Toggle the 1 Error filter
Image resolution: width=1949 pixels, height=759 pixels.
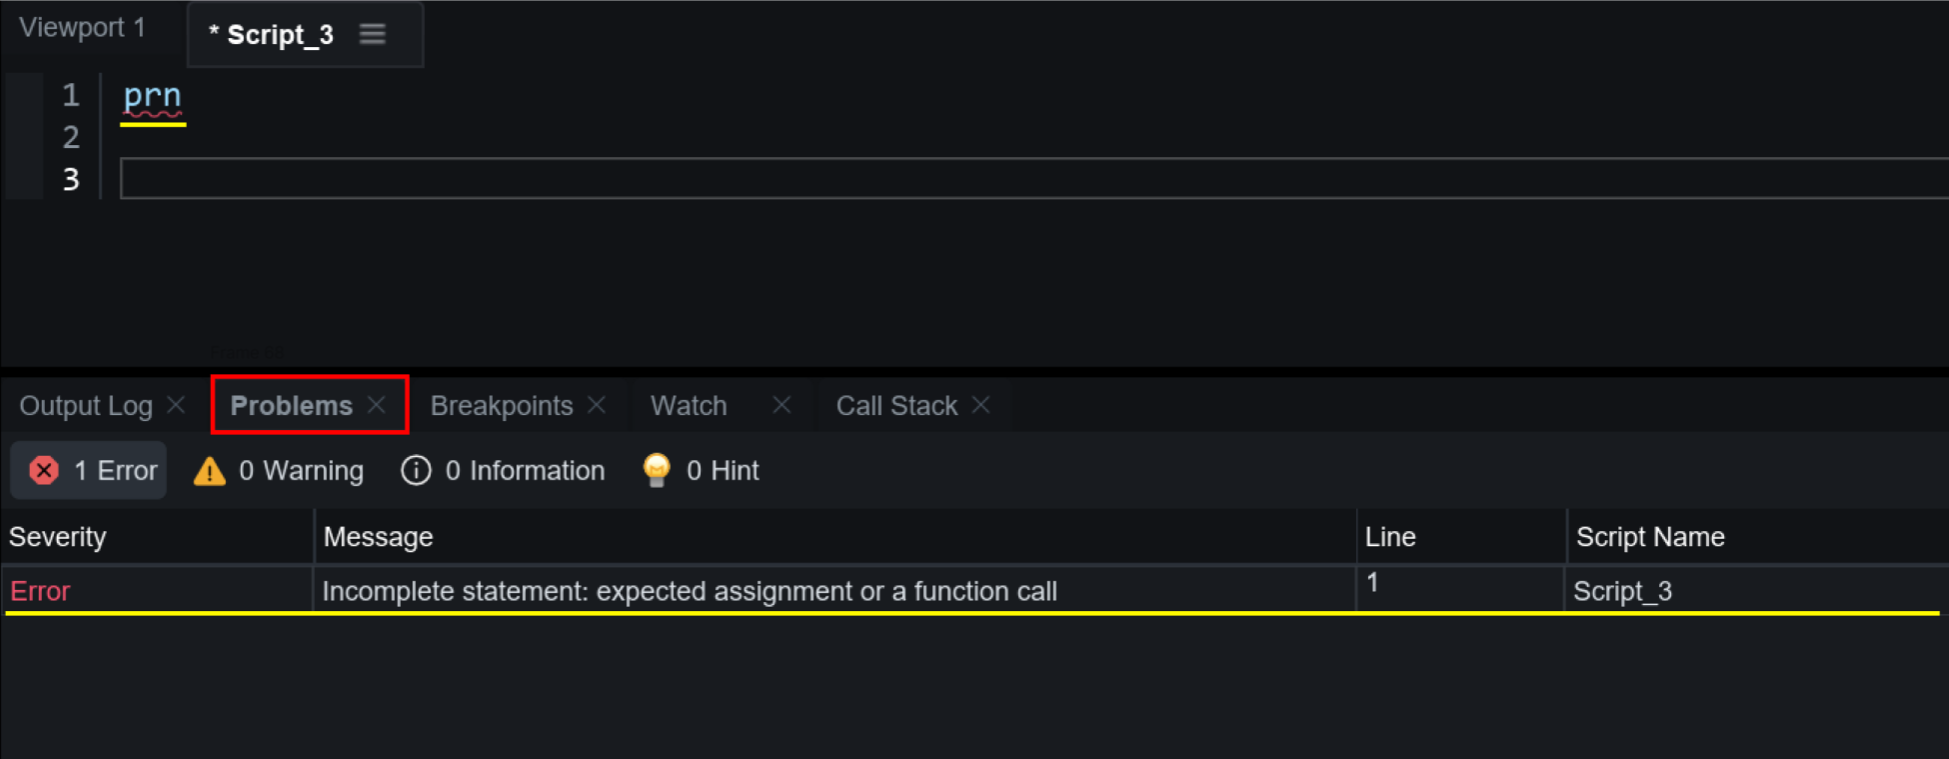coord(90,470)
